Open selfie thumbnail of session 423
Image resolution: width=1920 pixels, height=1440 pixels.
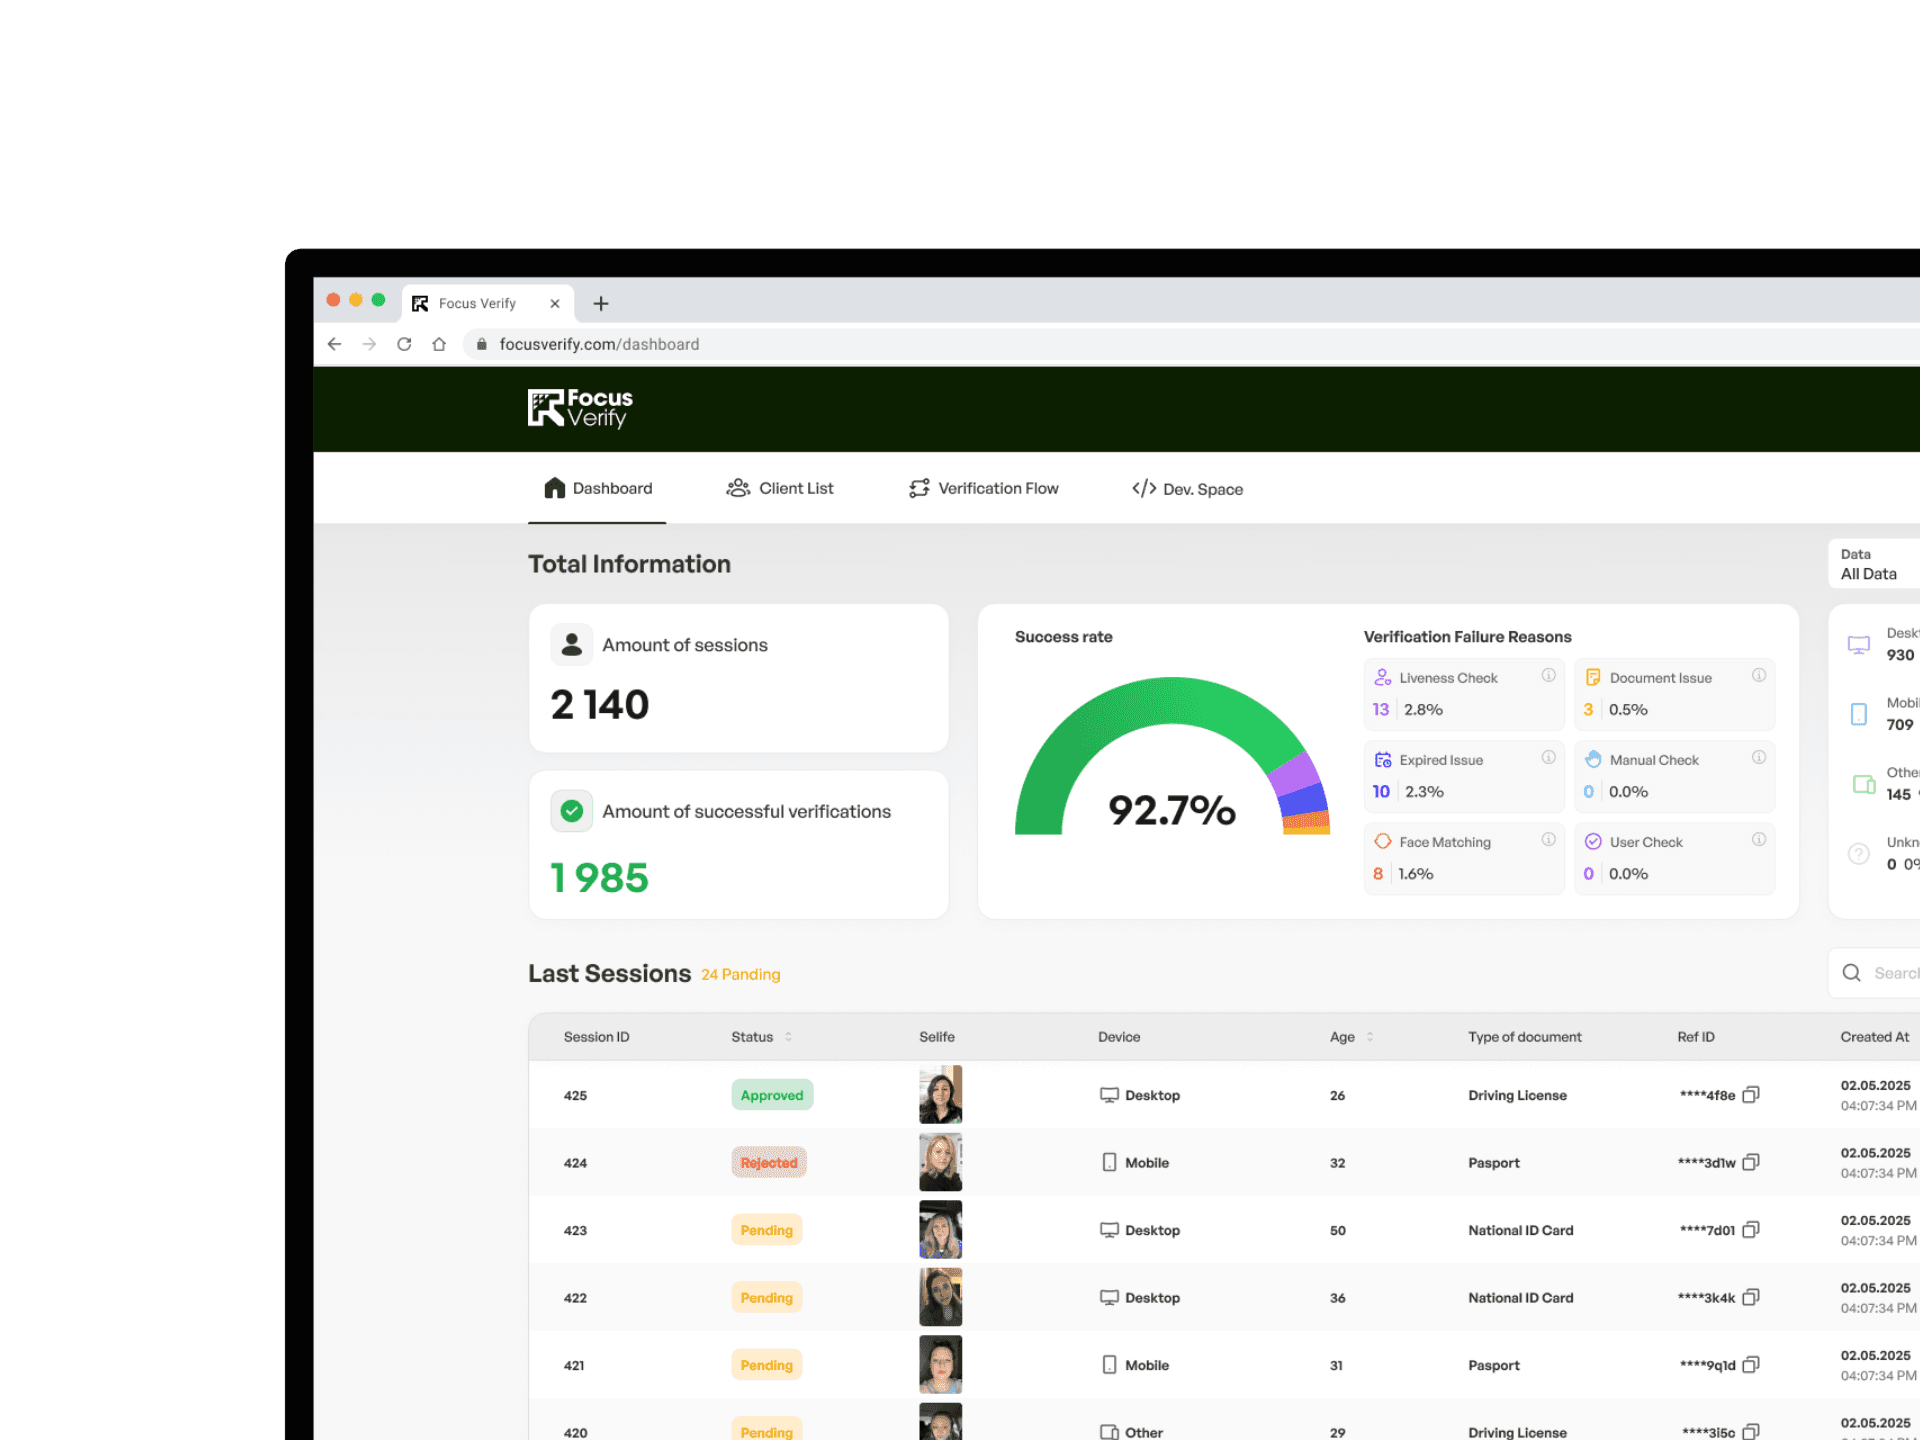click(940, 1229)
